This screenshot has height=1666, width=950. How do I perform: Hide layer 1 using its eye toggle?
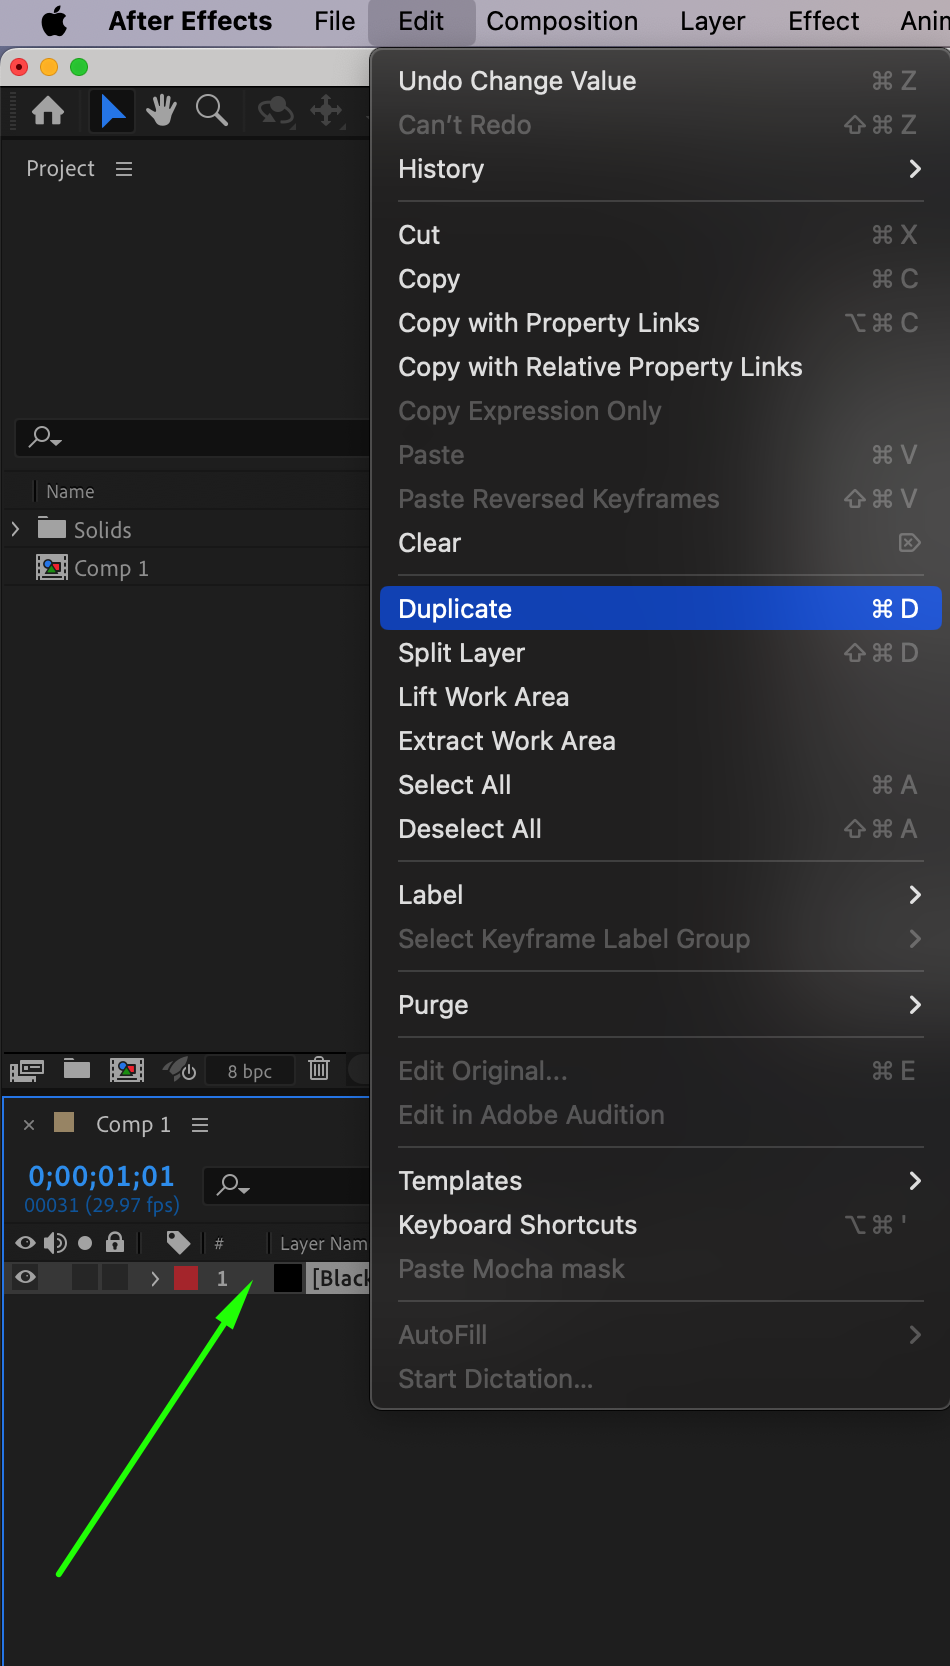[26, 1277]
